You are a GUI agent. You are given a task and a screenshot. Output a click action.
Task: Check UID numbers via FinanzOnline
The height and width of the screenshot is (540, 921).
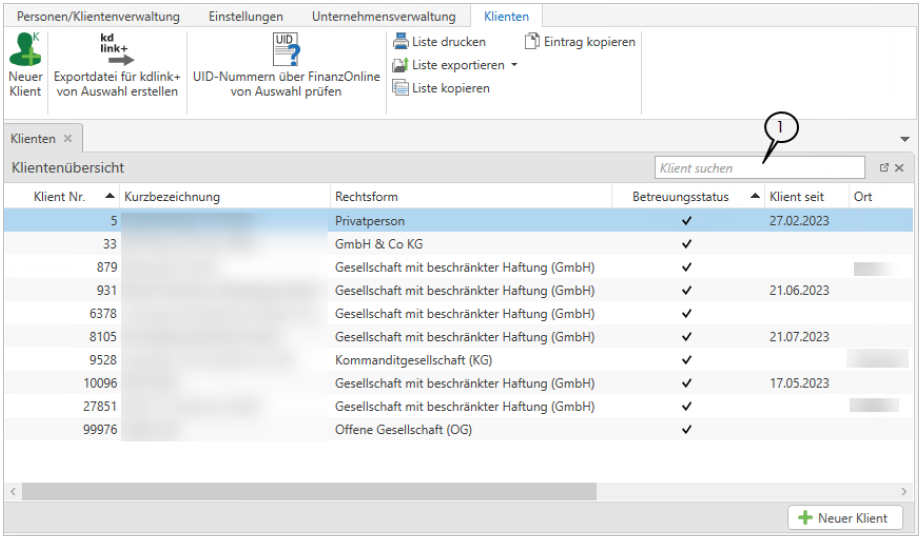(x=286, y=52)
